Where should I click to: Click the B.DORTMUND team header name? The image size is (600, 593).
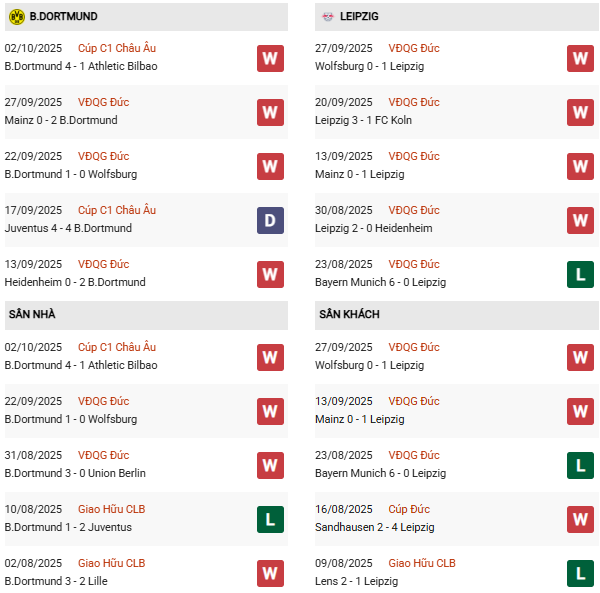coord(64,17)
